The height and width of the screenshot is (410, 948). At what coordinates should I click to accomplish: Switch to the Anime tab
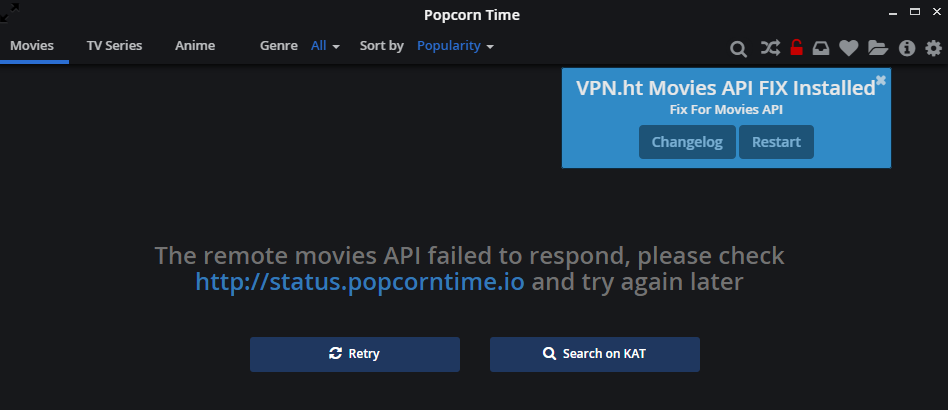(x=193, y=46)
